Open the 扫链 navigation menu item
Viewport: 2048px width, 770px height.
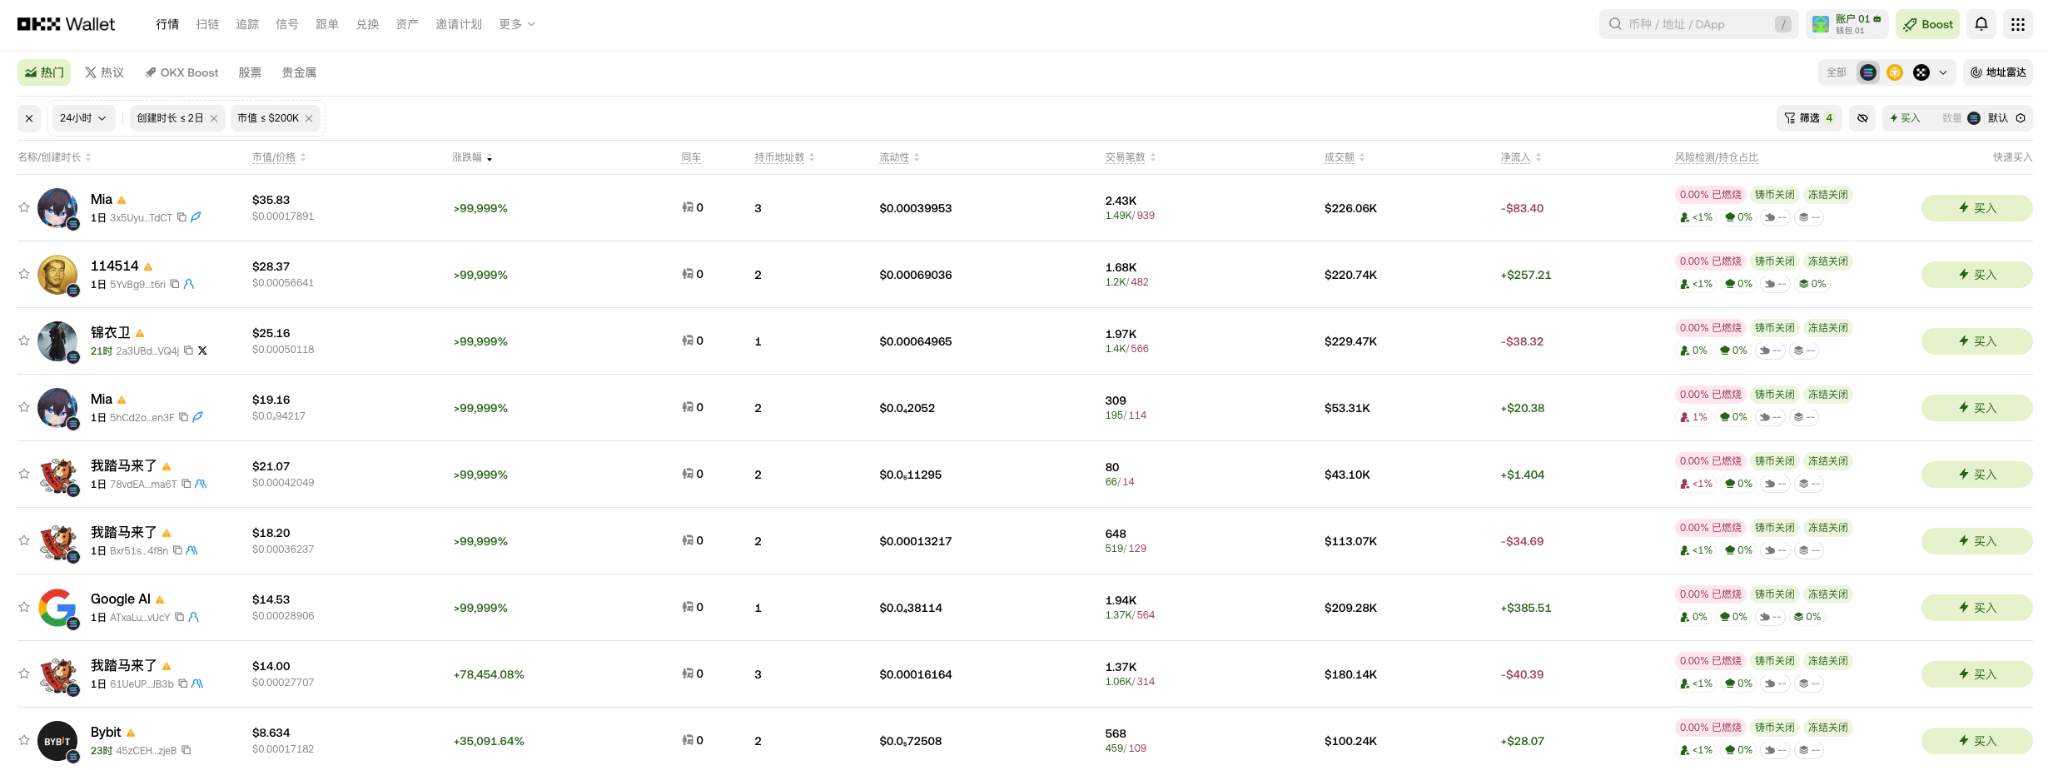point(207,24)
